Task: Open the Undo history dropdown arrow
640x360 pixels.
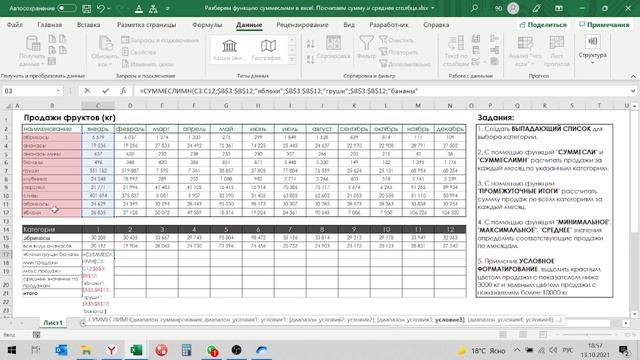Action: pyautogui.click(x=109, y=9)
